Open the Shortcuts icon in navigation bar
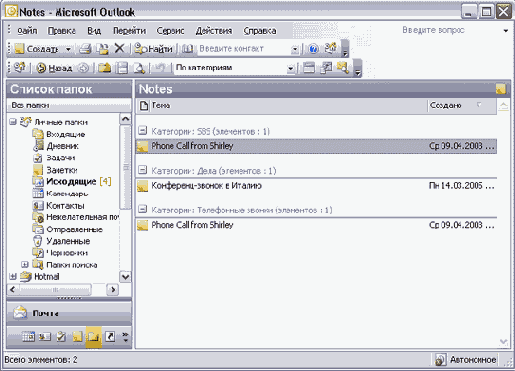The height and width of the screenshot is (371, 515). click(x=110, y=337)
